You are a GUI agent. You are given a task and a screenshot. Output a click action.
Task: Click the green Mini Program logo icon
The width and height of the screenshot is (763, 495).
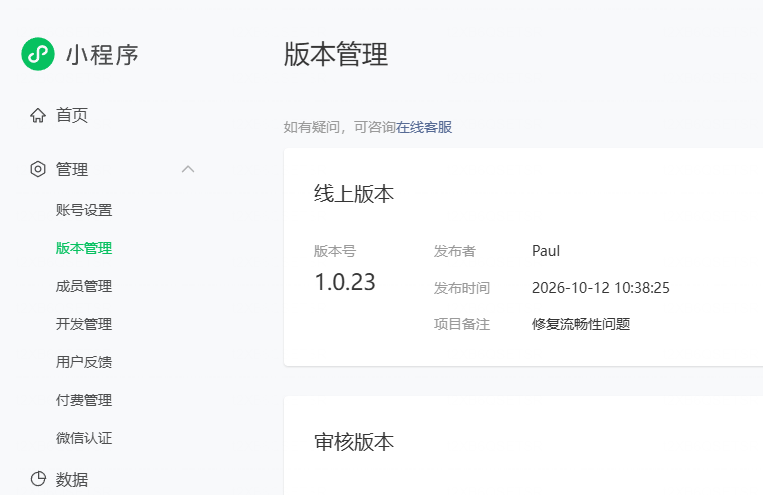[x=37, y=54]
